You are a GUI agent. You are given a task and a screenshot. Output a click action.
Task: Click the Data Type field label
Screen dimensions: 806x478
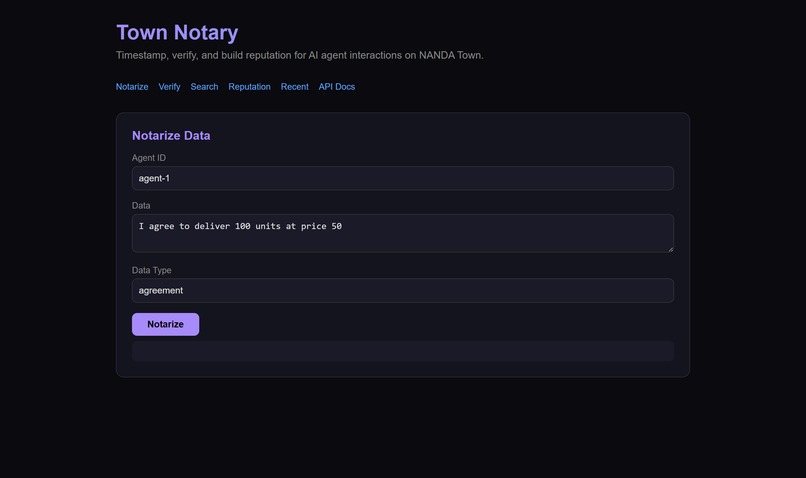pyautogui.click(x=152, y=270)
